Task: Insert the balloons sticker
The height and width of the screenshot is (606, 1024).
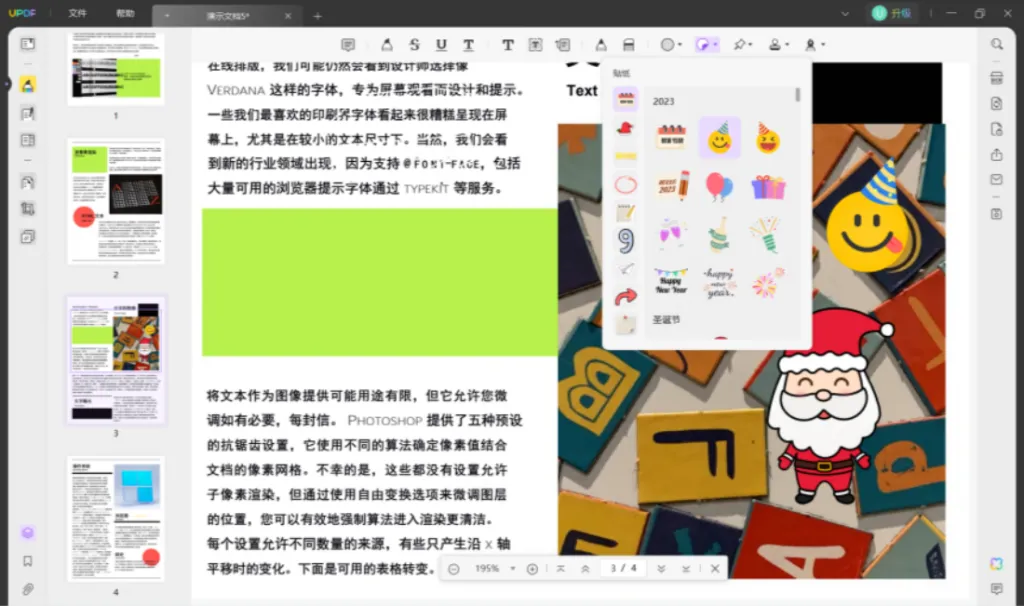Action: click(719, 186)
